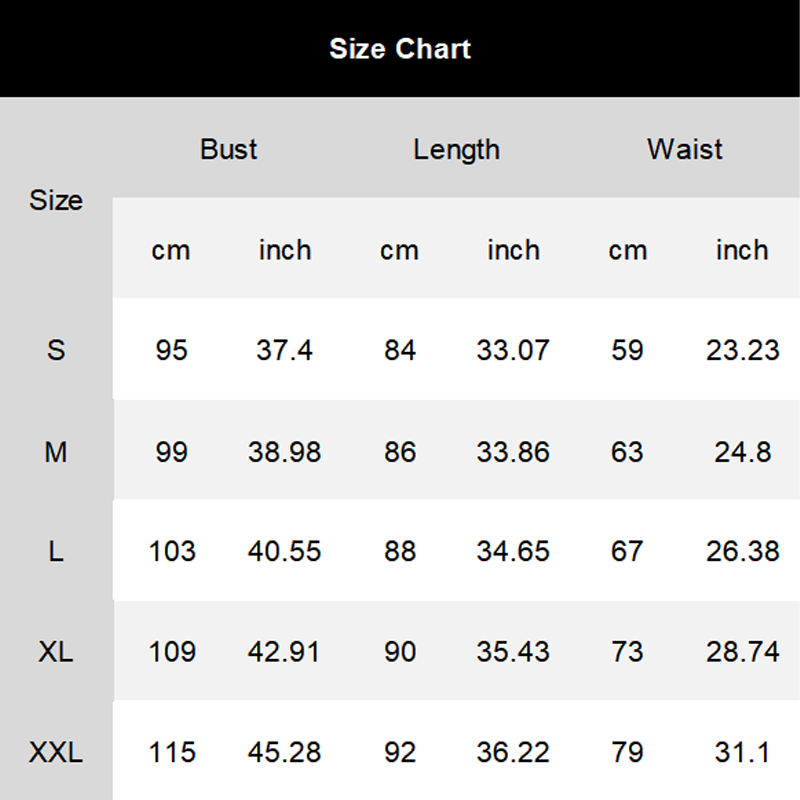The width and height of the screenshot is (800, 800).
Task: Click the 36.22 inch length value
Action: (x=513, y=752)
